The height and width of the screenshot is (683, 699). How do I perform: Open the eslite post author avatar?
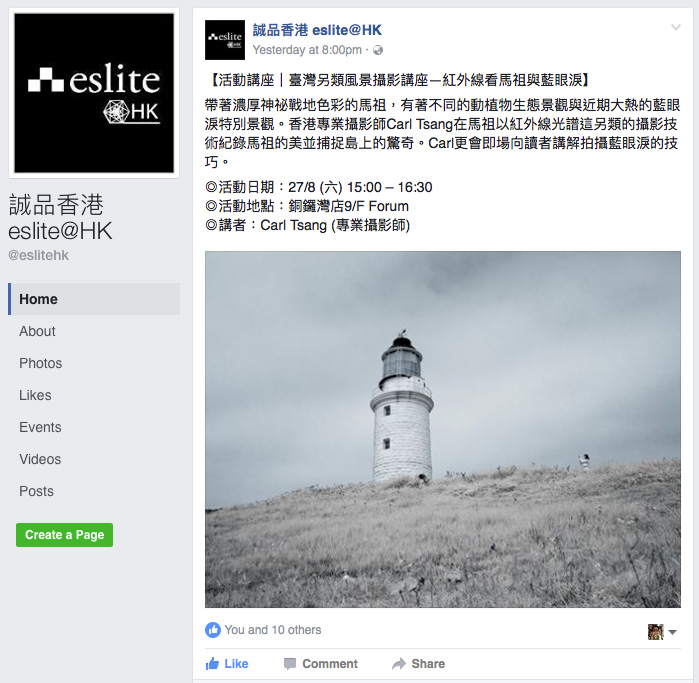[225, 40]
